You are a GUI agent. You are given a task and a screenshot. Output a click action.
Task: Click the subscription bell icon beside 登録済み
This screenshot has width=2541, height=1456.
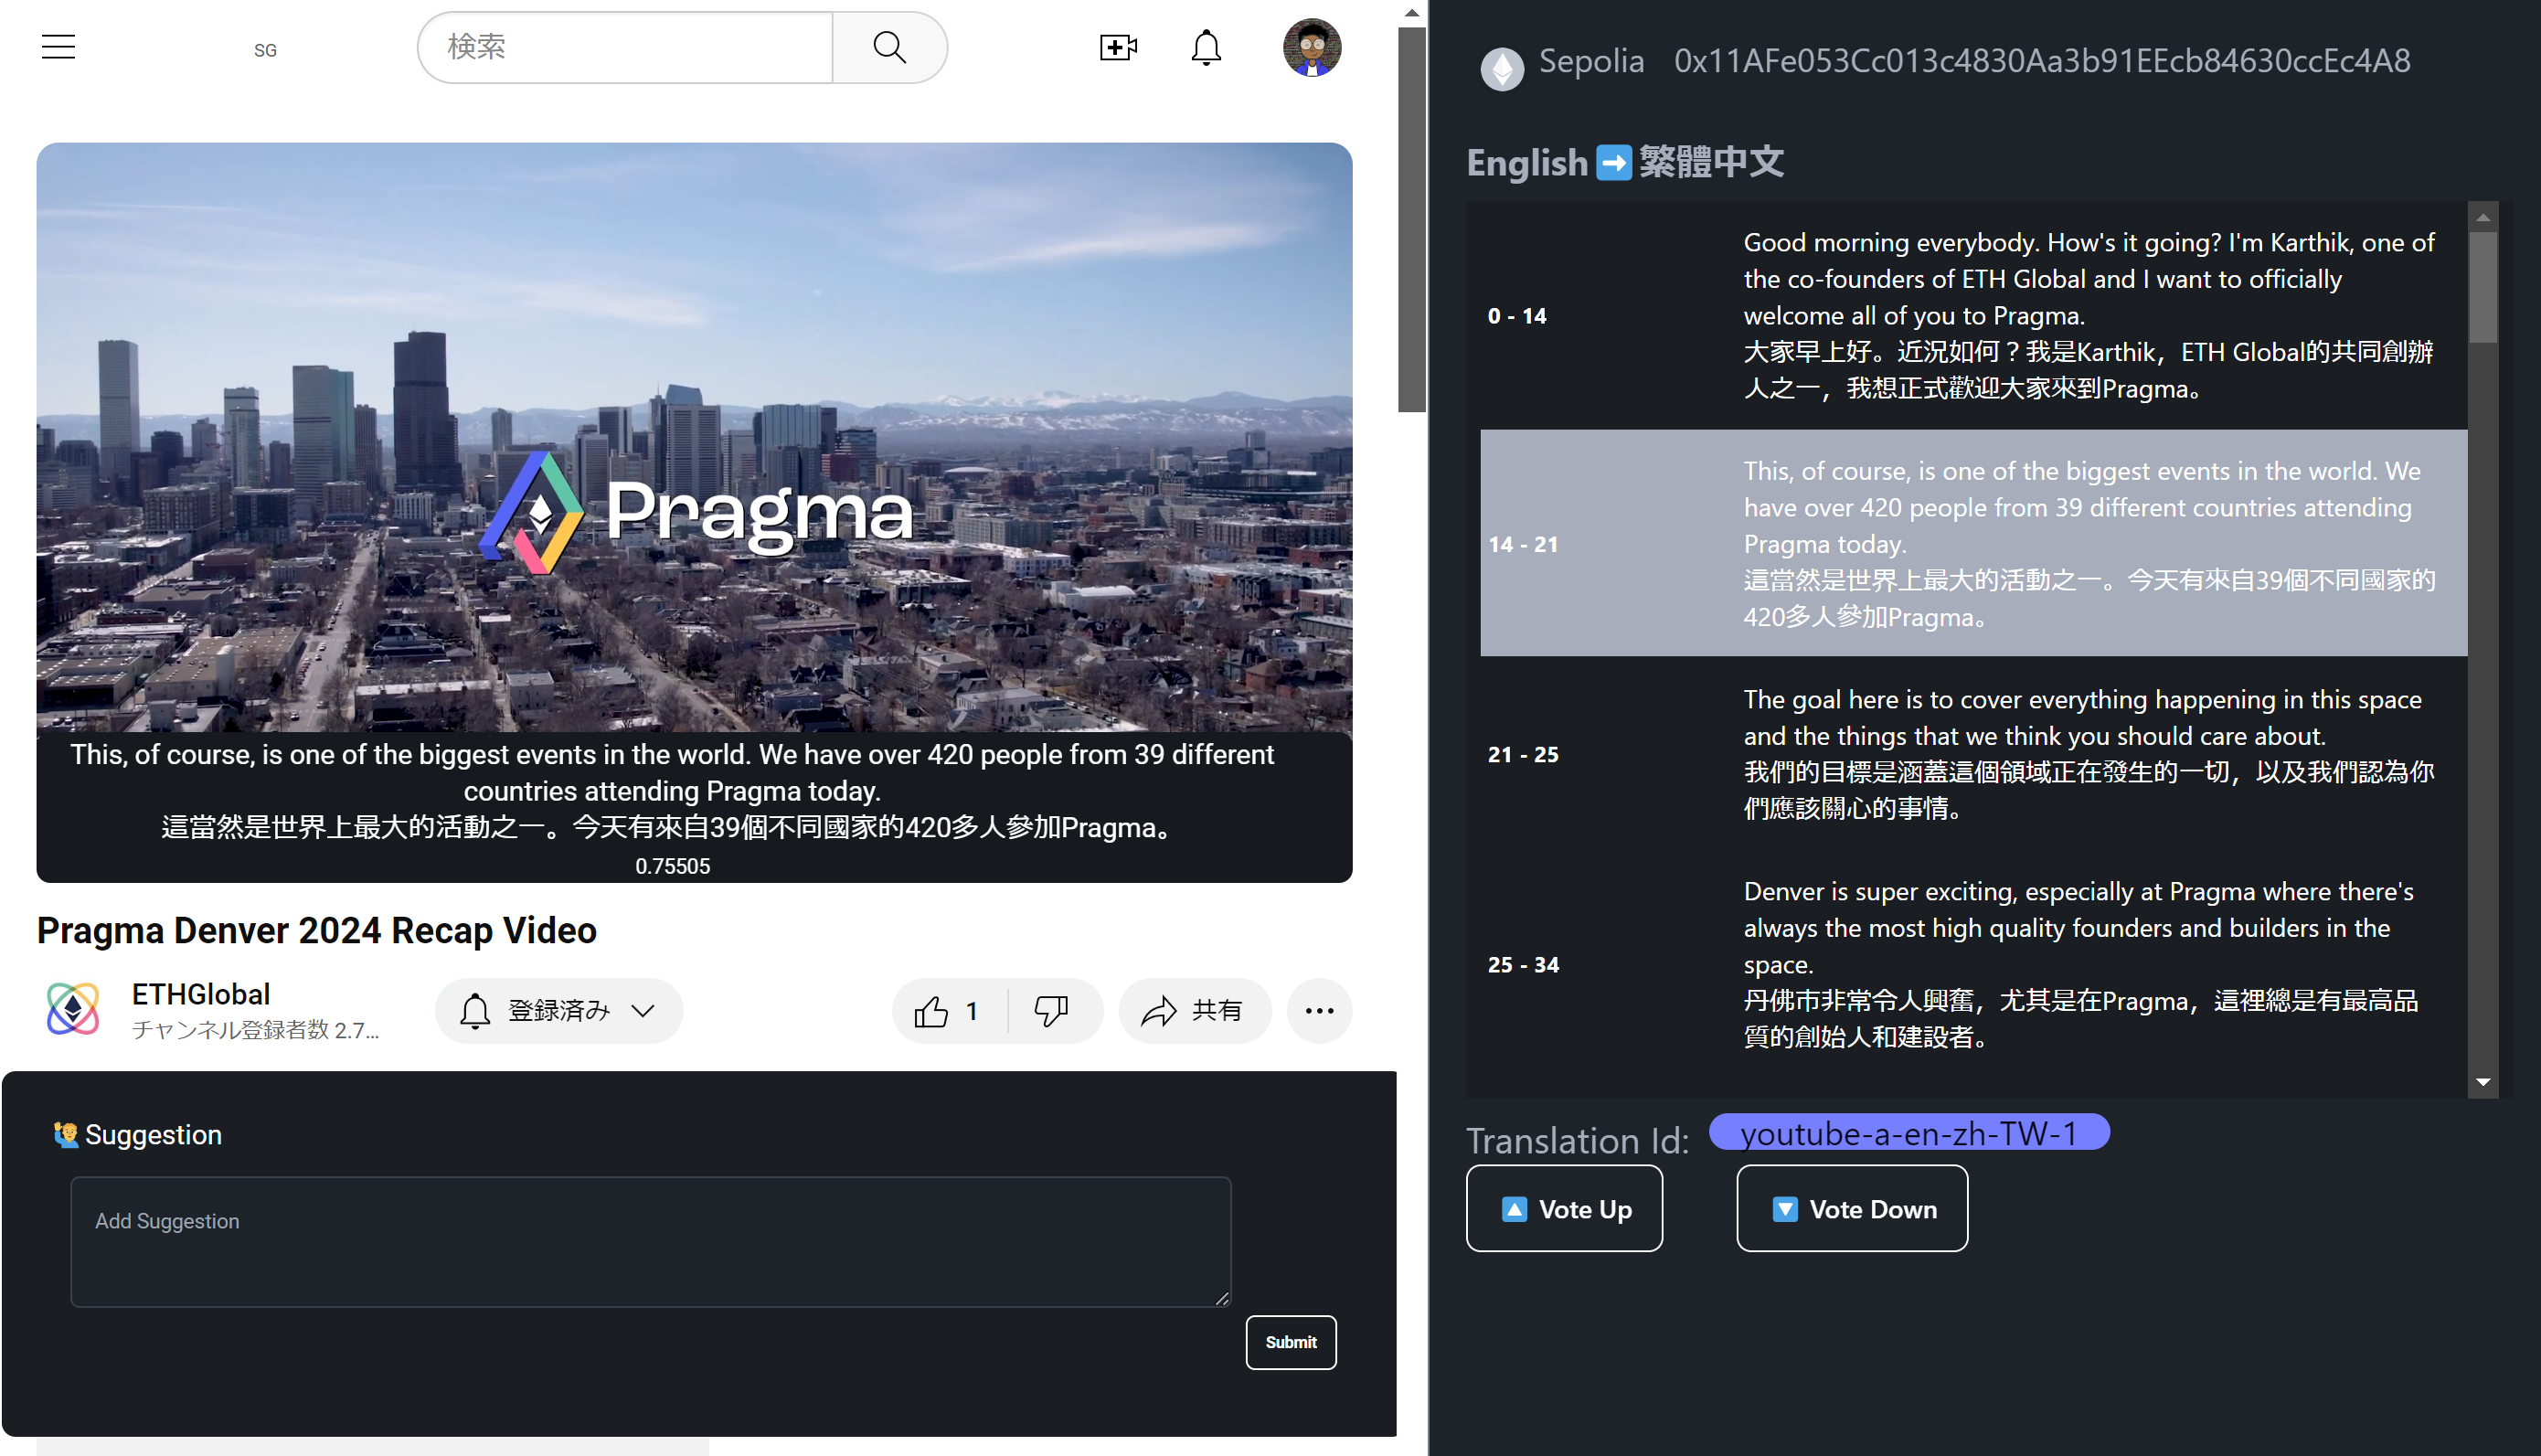(475, 1011)
